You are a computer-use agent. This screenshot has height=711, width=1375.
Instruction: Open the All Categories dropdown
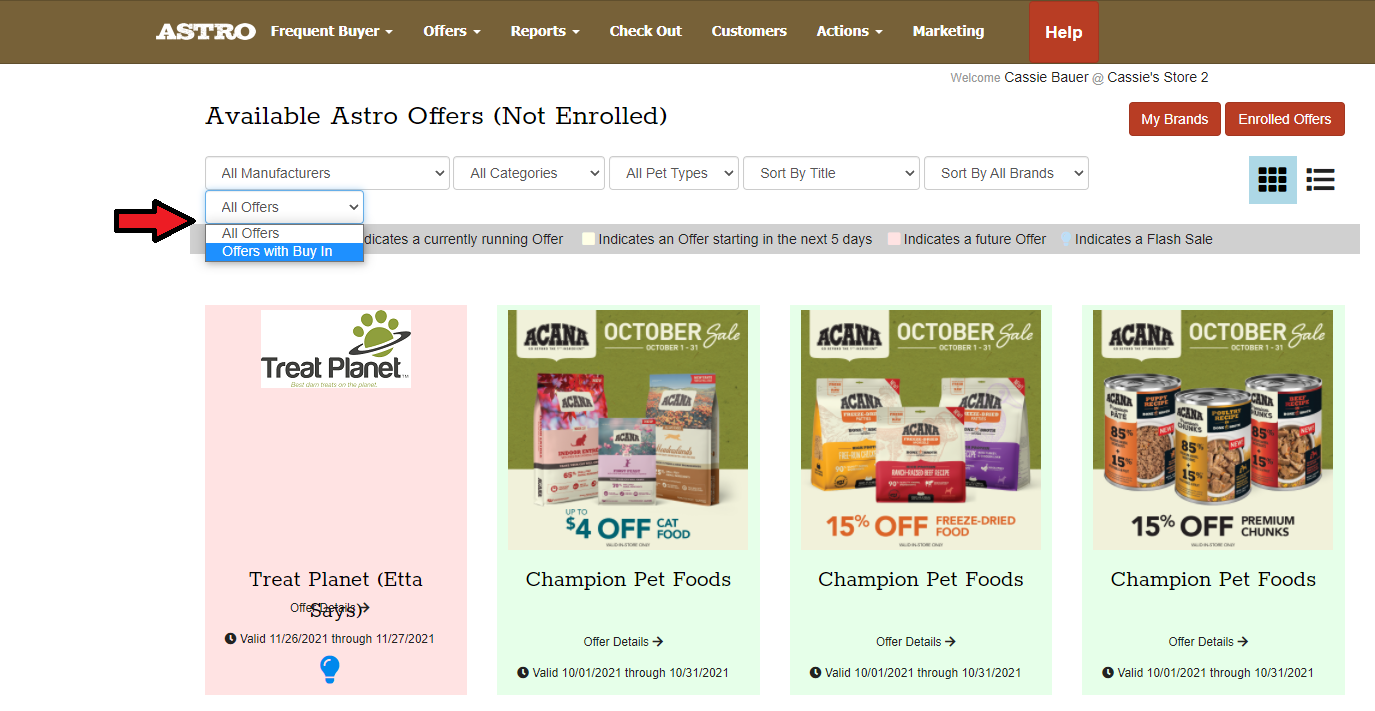(x=529, y=173)
